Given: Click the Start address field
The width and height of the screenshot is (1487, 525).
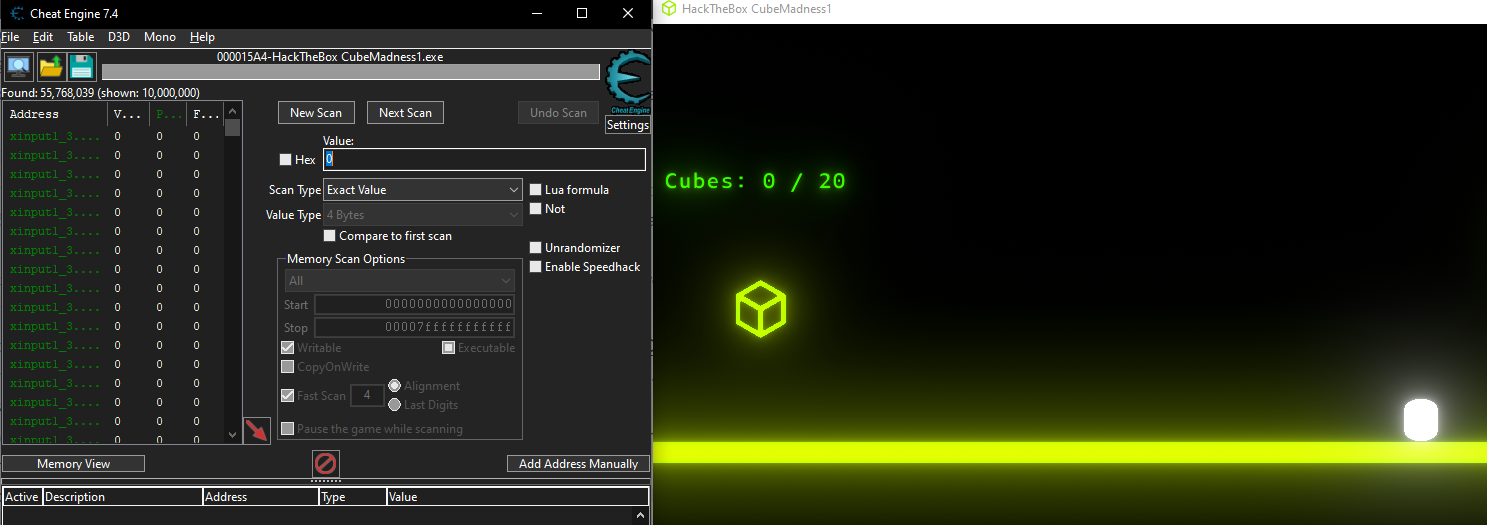Looking at the screenshot, I should click(x=414, y=305).
